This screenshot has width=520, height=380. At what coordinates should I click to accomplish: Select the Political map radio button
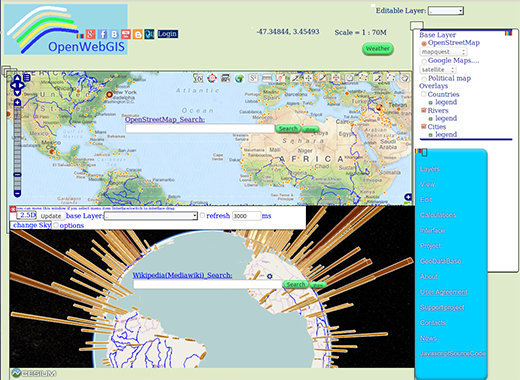(x=424, y=79)
